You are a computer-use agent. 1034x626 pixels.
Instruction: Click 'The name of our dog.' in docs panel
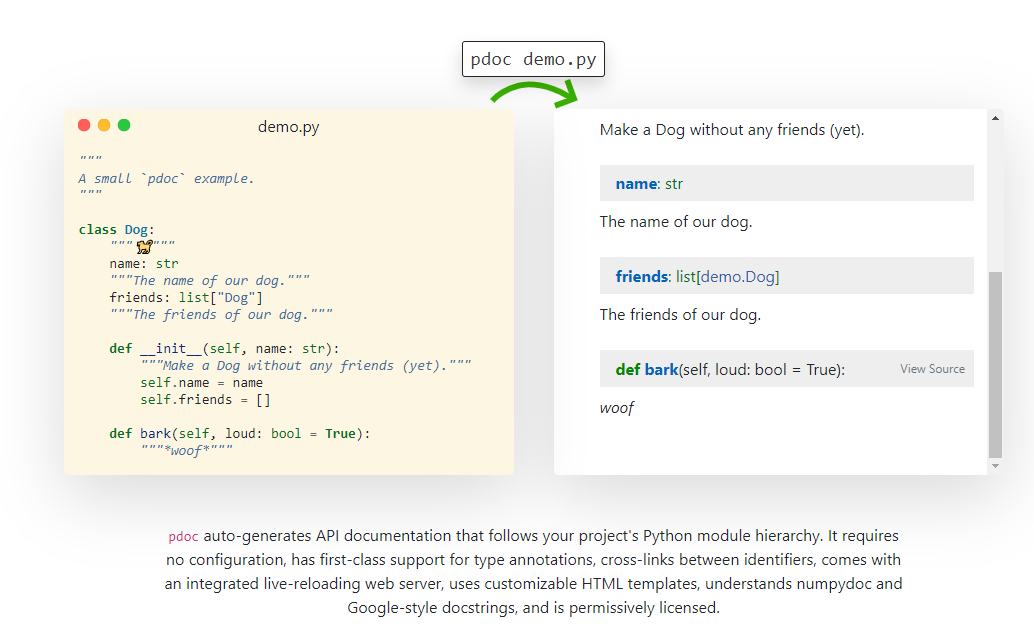pyautogui.click(x=675, y=222)
